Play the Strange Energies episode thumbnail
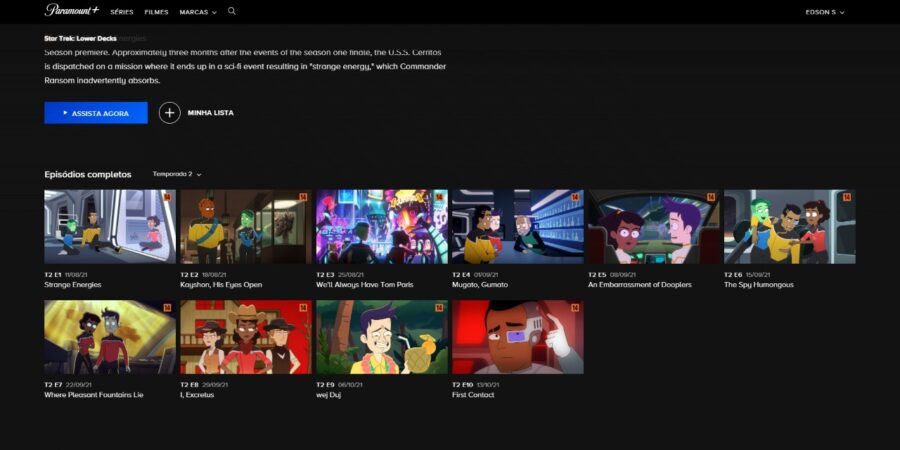Image resolution: width=900 pixels, height=450 pixels. [x=110, y=227]
